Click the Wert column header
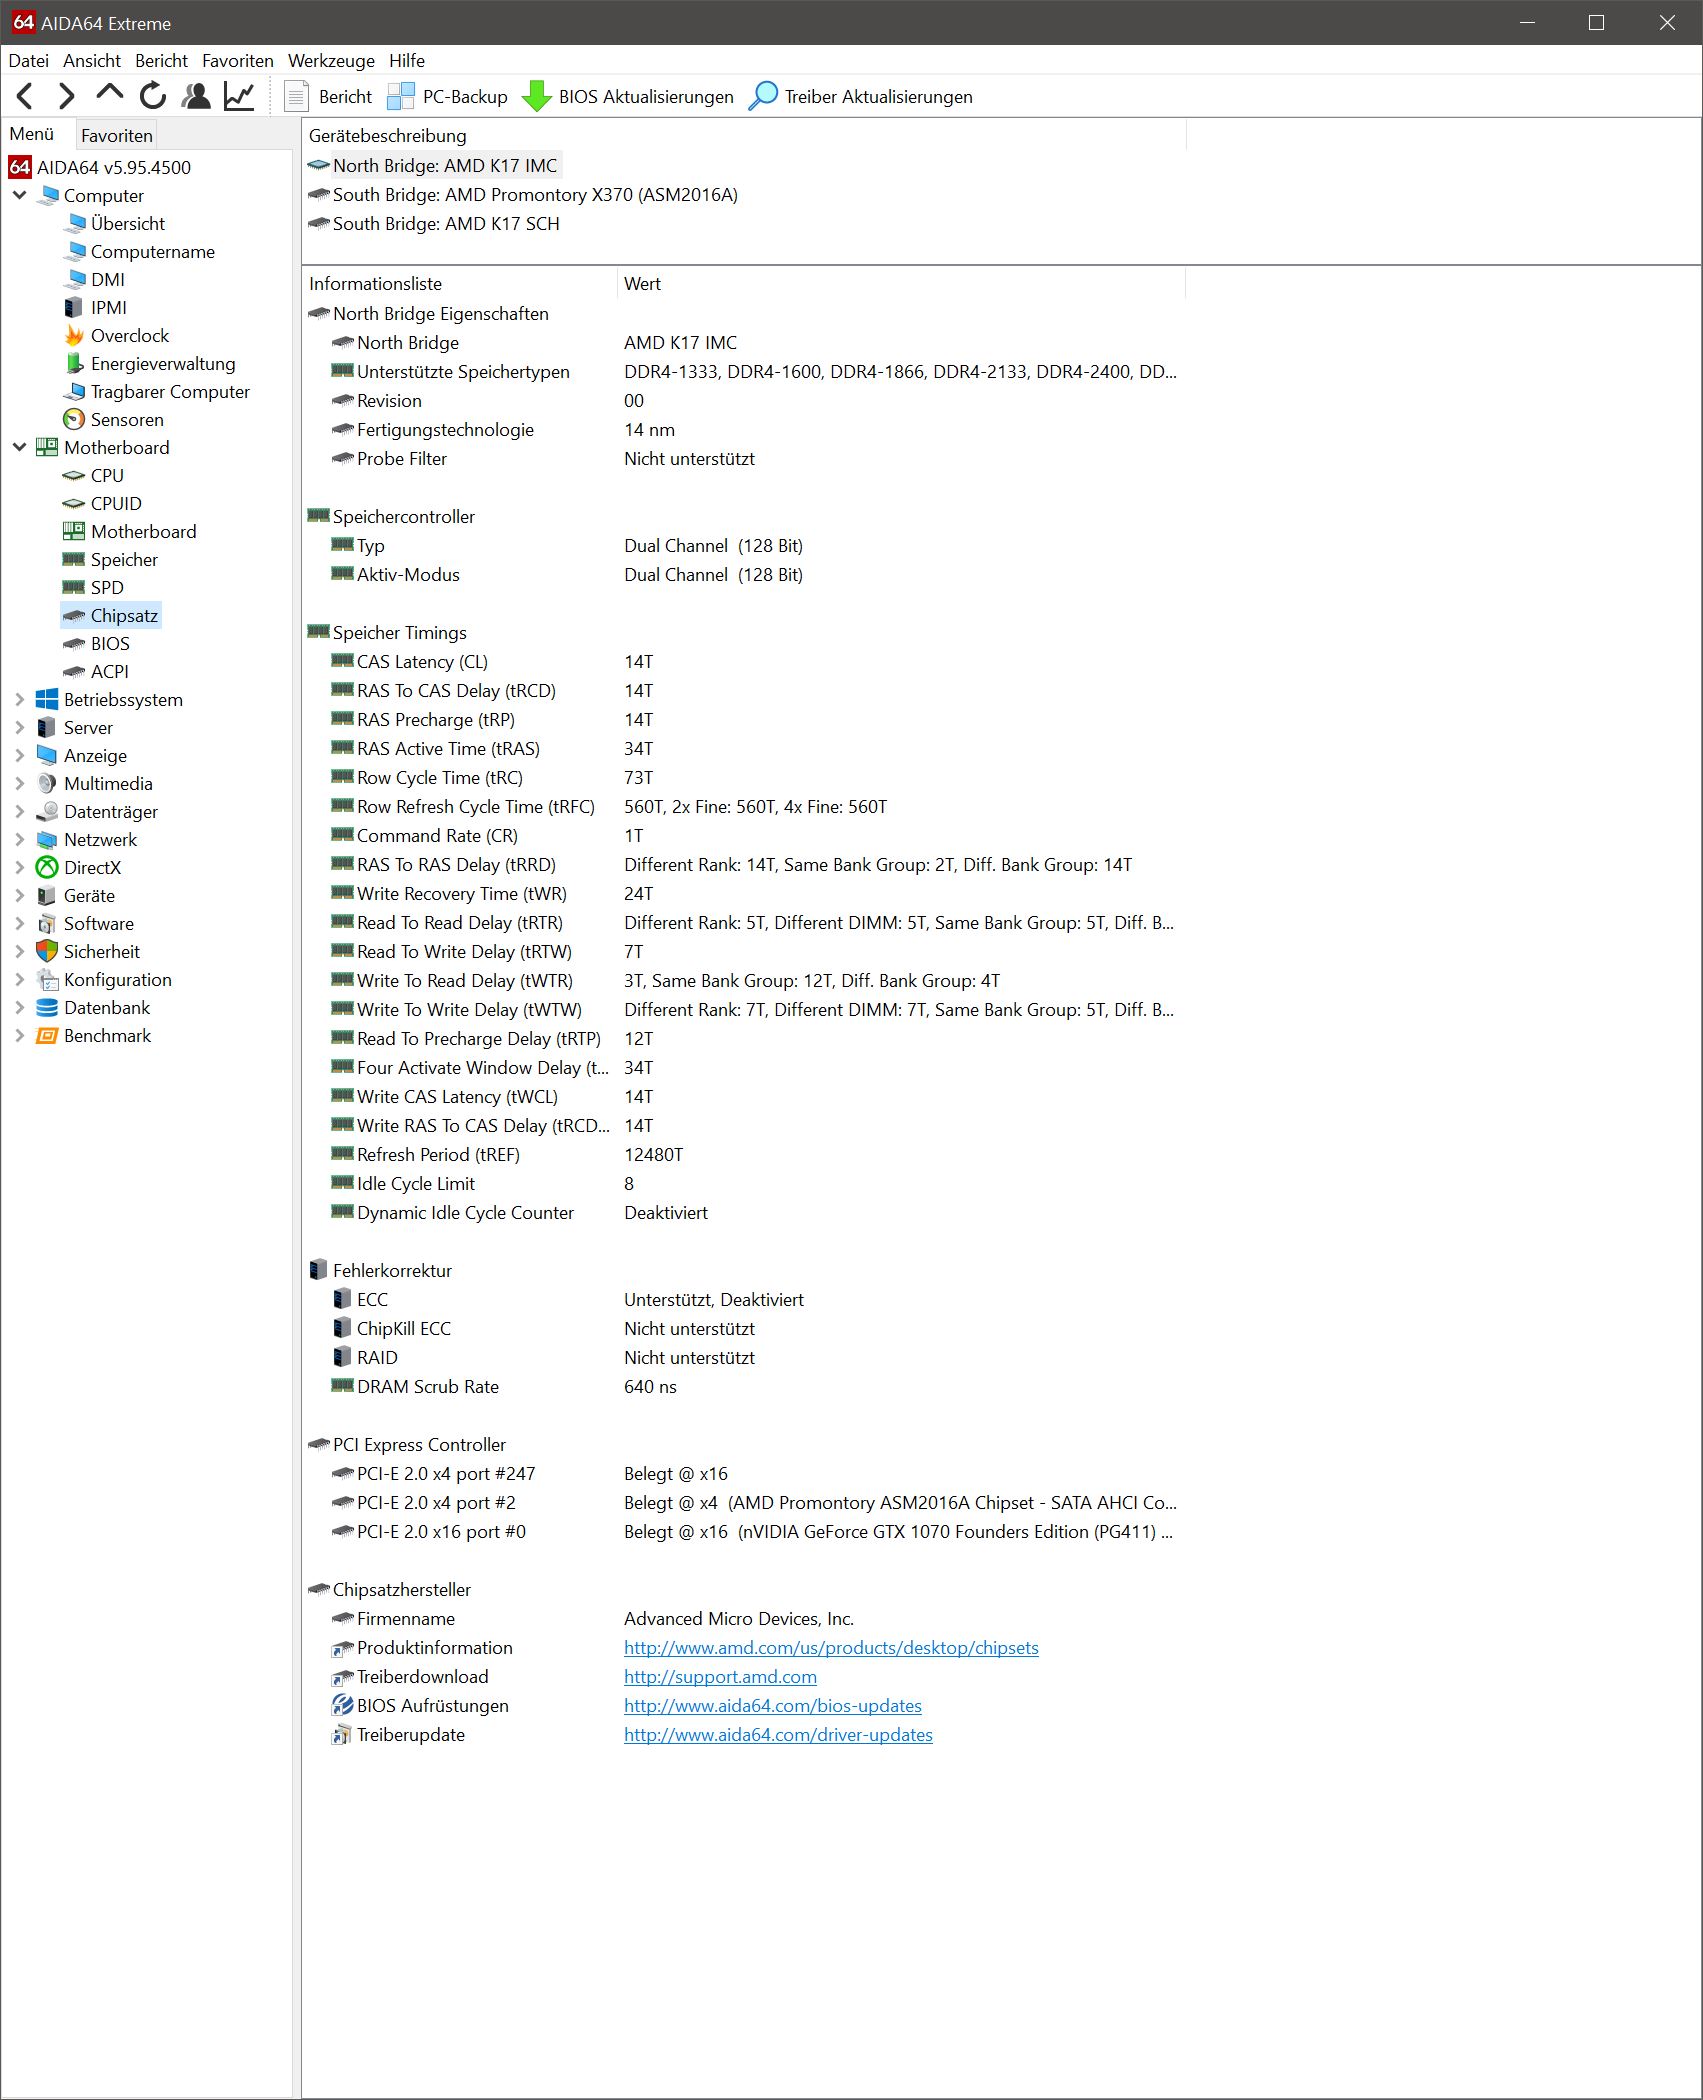 tap(900, 283)
